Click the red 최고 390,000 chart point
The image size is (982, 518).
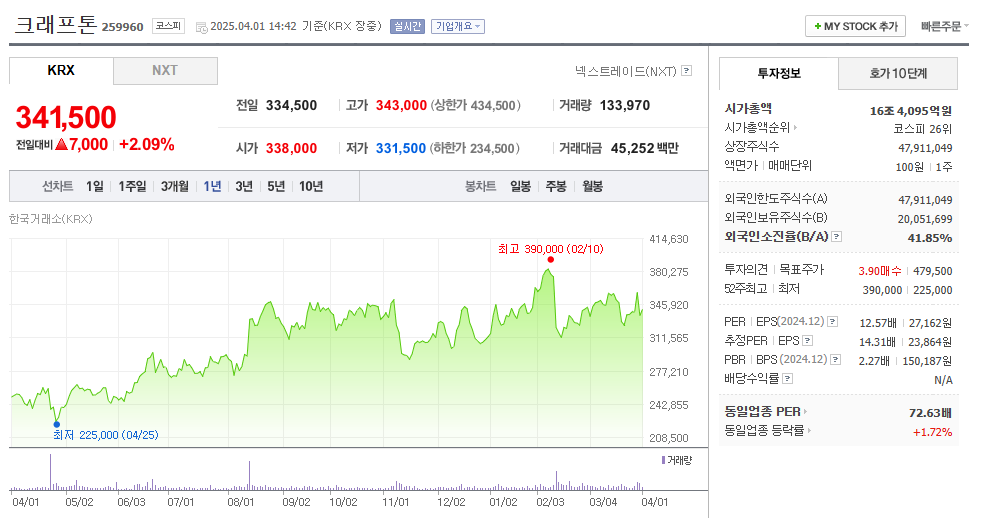[x=550, y=259]
